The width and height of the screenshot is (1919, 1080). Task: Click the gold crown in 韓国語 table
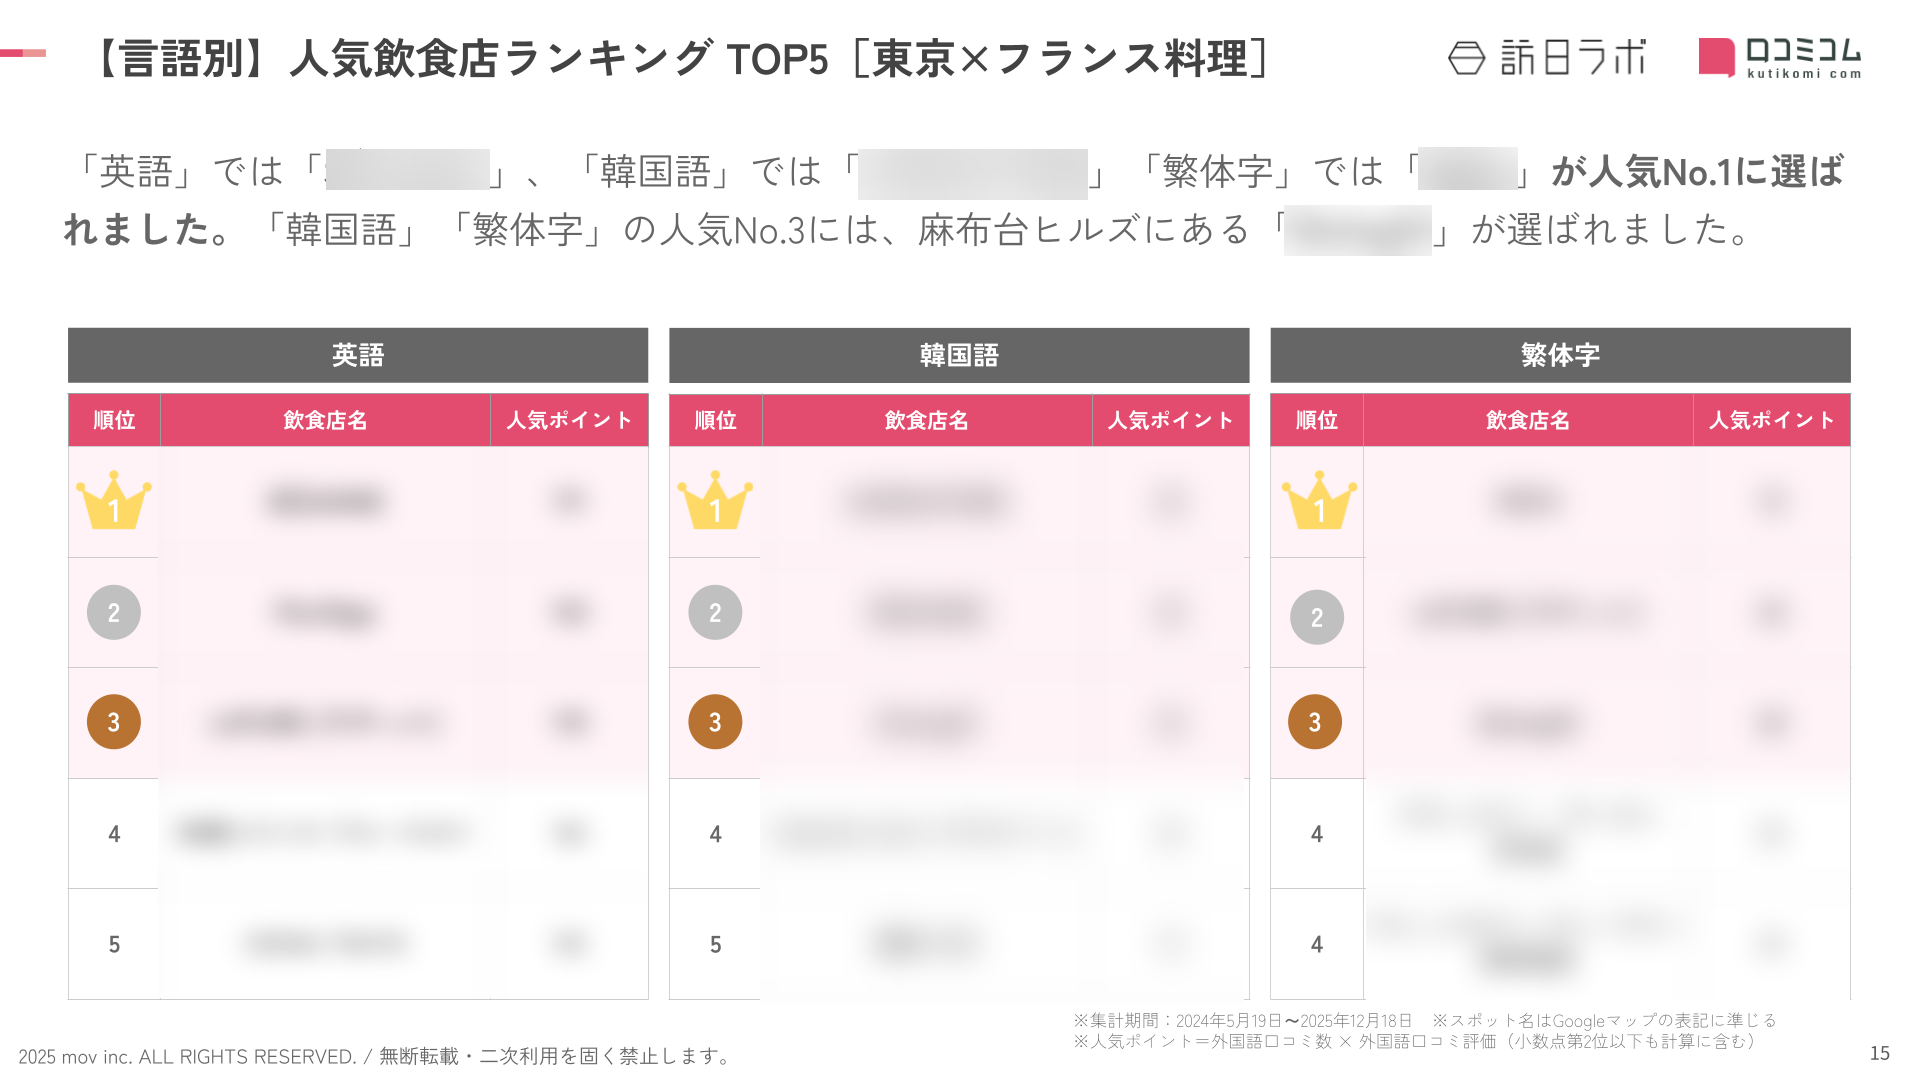pos(715,501)
